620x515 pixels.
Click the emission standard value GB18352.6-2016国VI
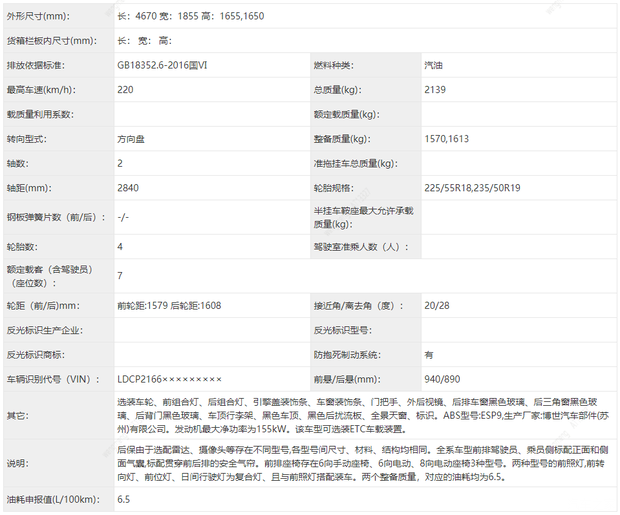pos(168,65)
